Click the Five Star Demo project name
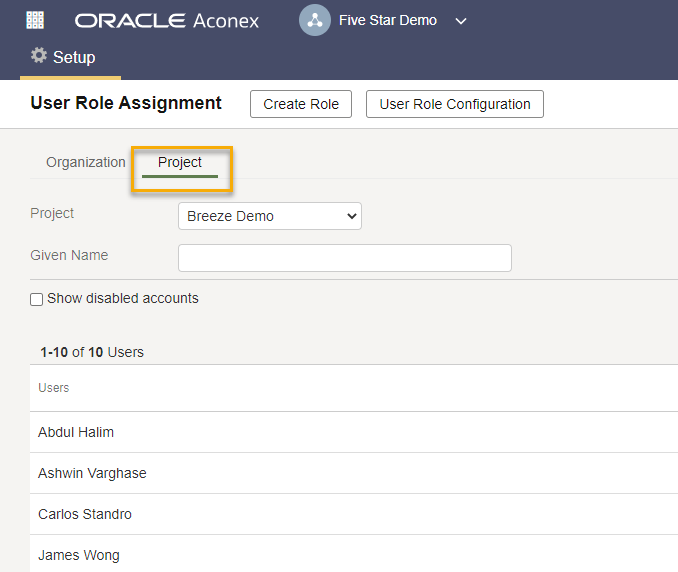This screenshot has width=678, height=572. point(388,20)
